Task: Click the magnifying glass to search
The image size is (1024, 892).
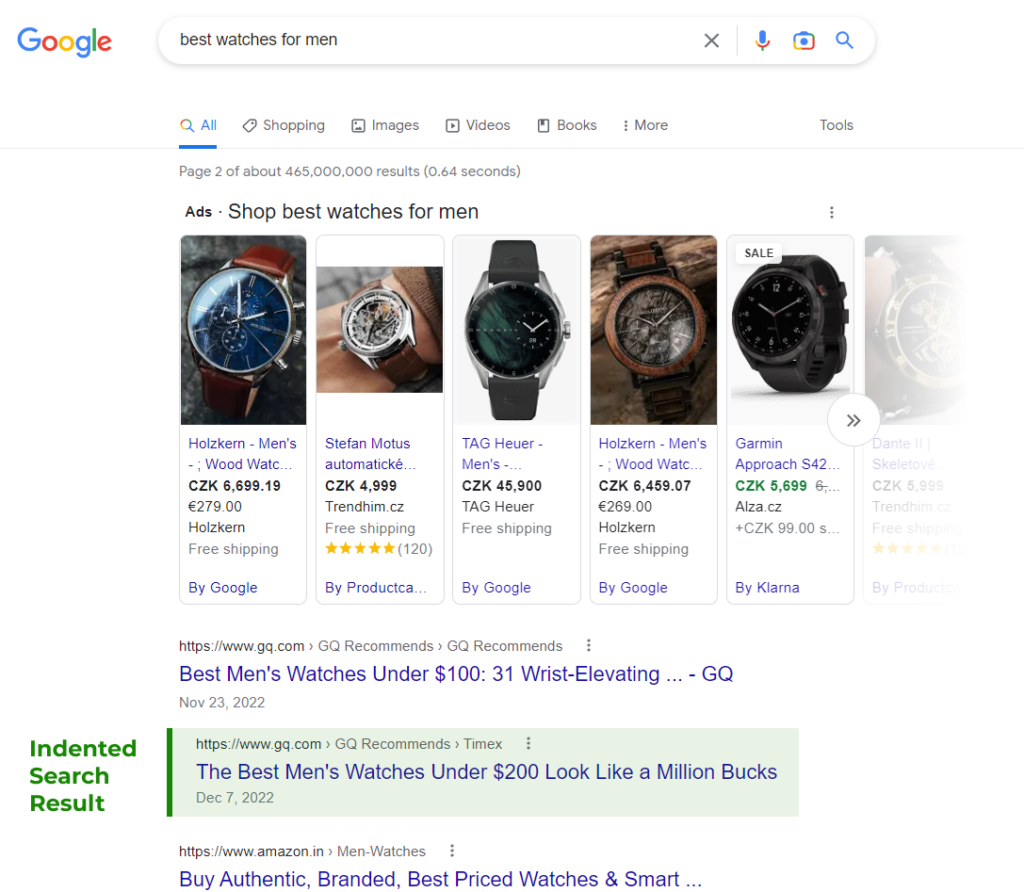Action: [844, 40]
